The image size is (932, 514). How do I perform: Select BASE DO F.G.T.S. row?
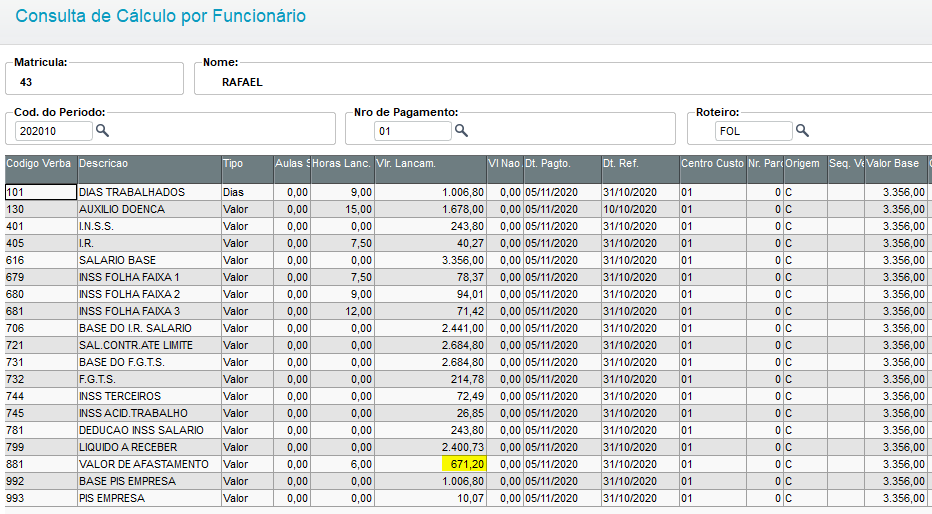click(465, 362)
